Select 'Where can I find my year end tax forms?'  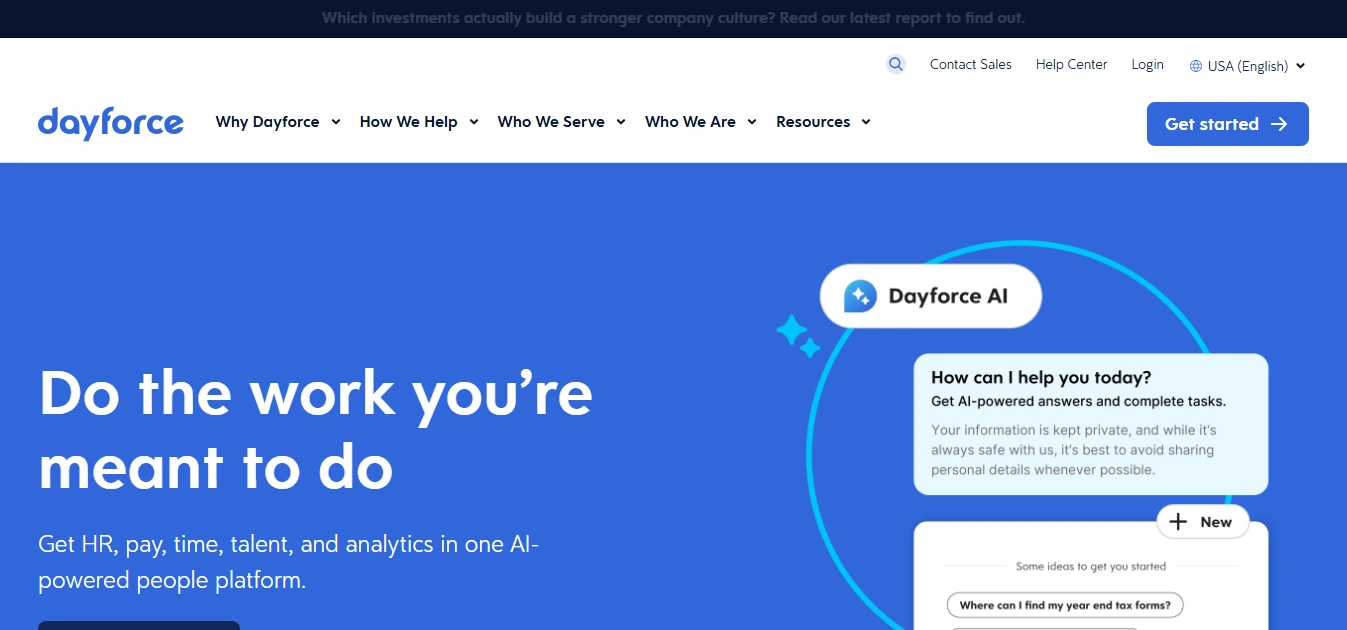pyautogui.click(x=1065, y=605)
